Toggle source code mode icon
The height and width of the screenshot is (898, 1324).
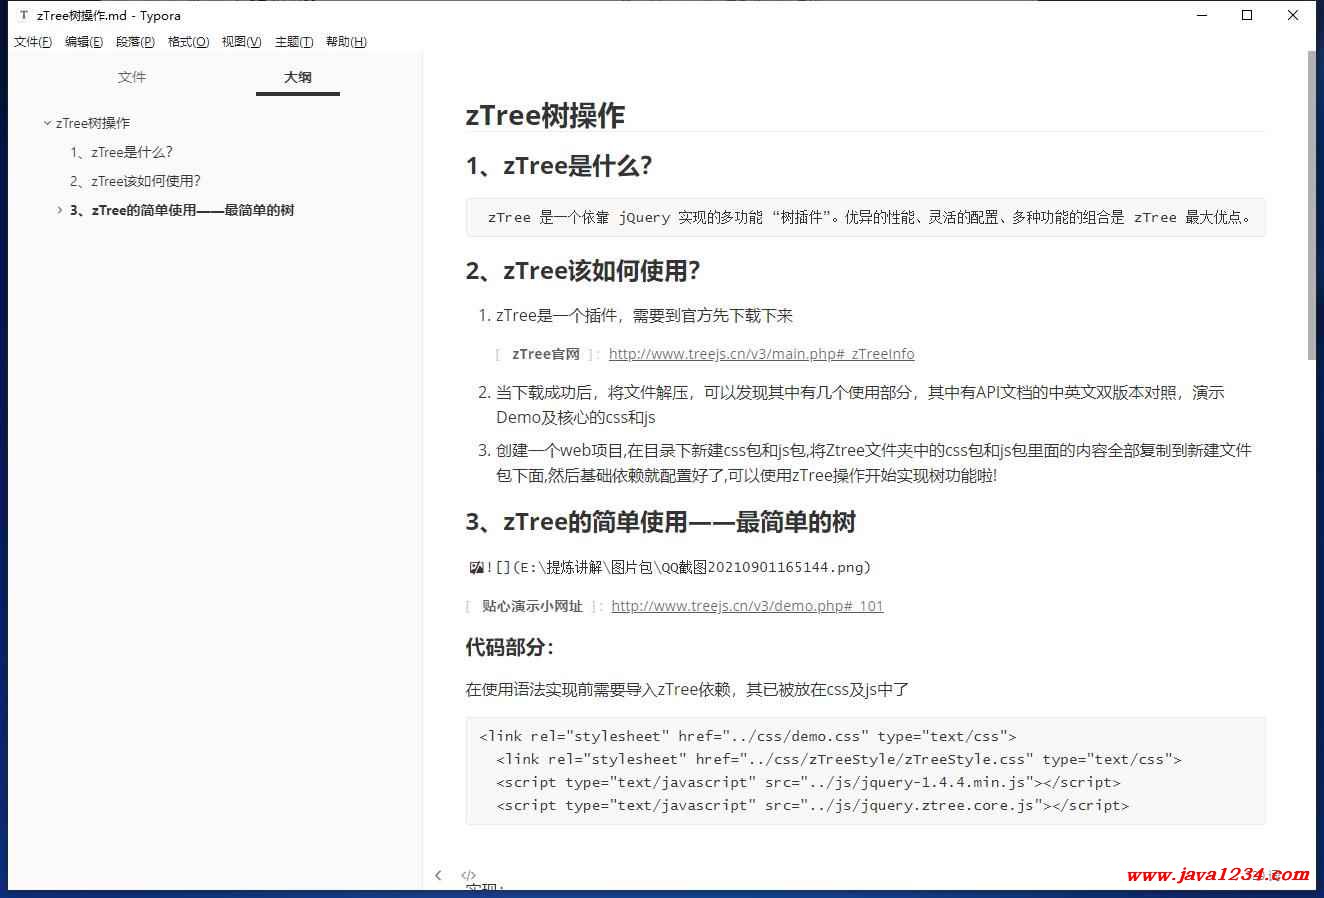tap(468, 875)
